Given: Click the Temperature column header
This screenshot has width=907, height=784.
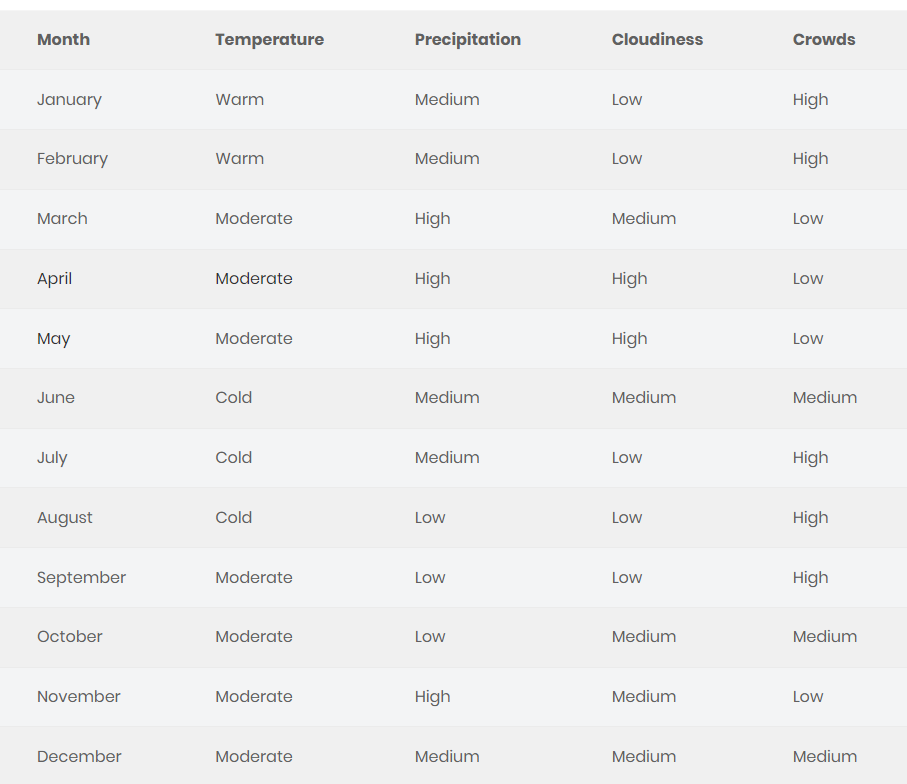Looking at the screenshot, I should pos(269,40).
